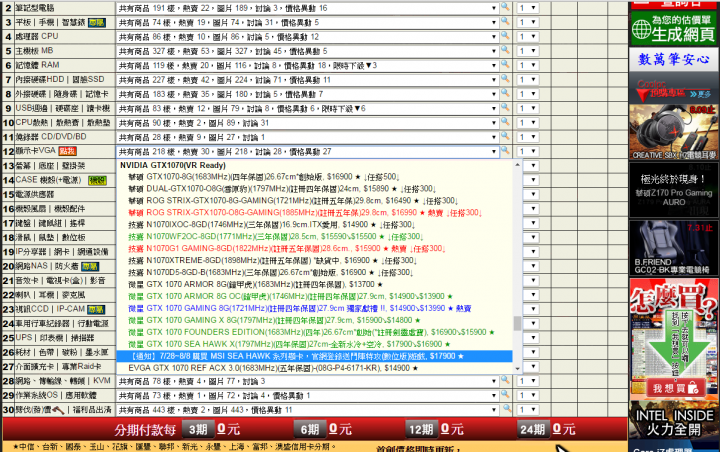Image resolution: width=720 pixels, height=452 pixels.
Task: Click the 顯示卡VGA category label
Action: point(35,151)
